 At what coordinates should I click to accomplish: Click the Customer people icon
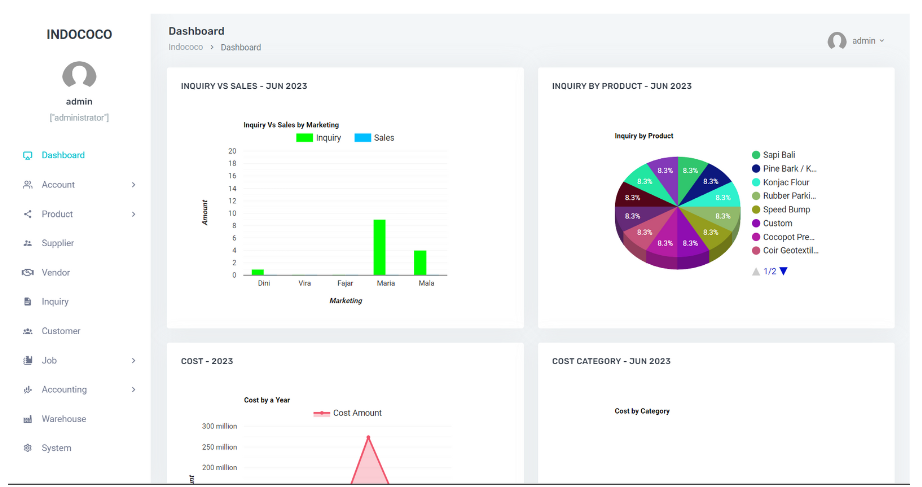pos(28,331)
